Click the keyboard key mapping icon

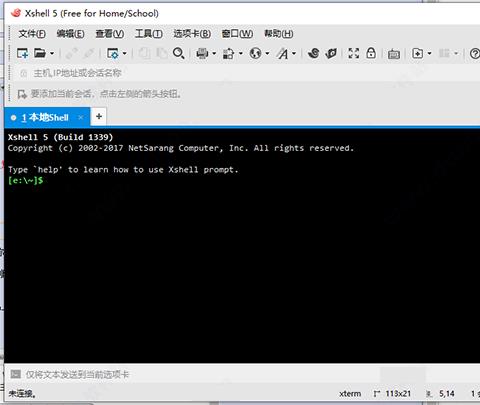point(394,54)
